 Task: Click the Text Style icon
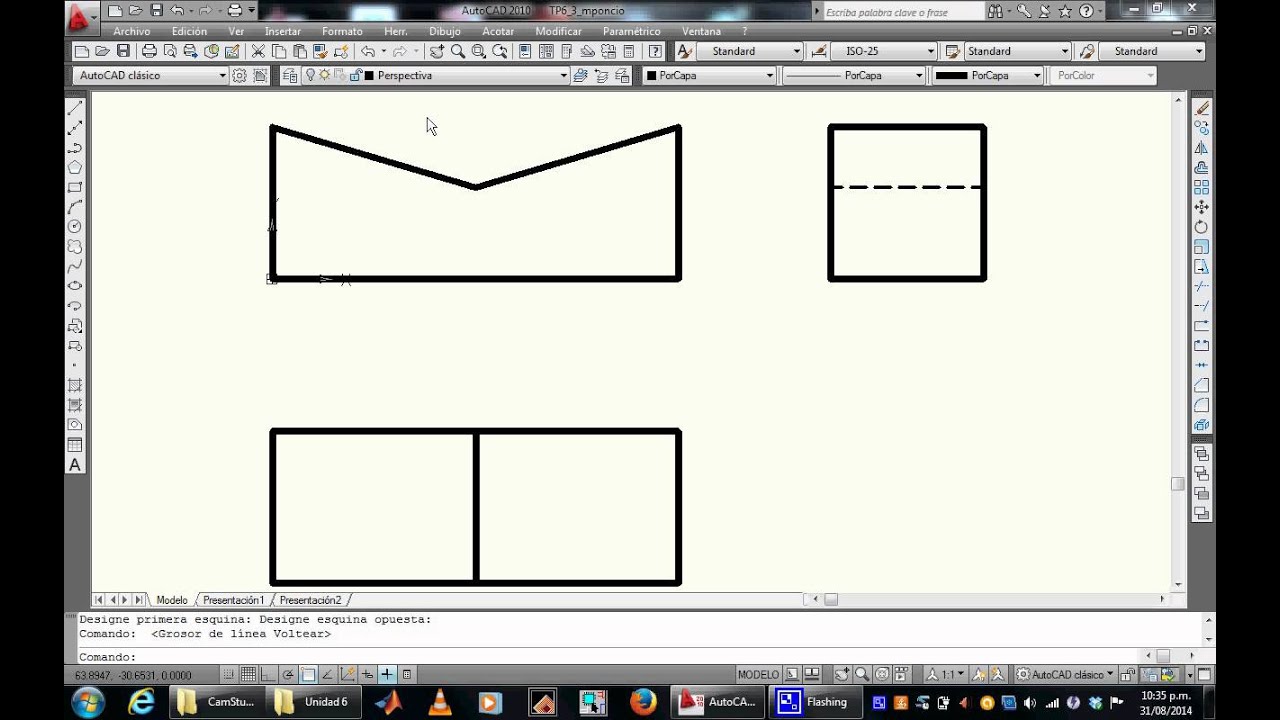tap(684, 51)
